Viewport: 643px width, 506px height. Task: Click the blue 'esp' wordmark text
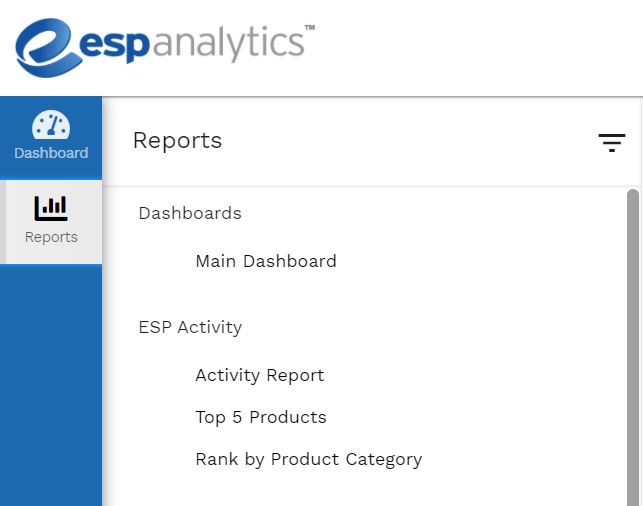[114, 45]
